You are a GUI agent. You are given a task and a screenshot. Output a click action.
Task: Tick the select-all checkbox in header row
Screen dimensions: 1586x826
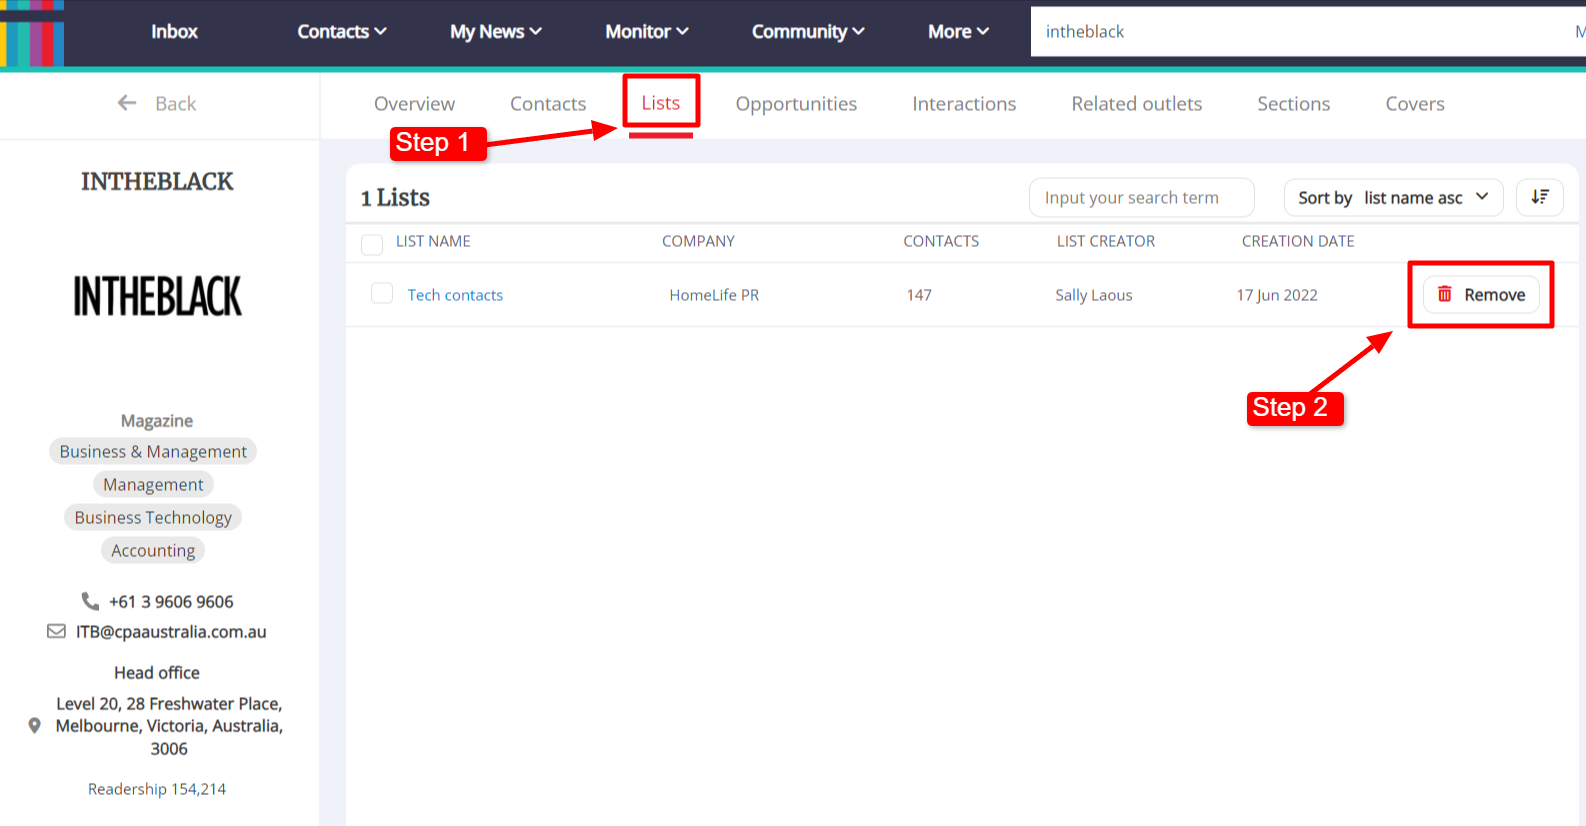[x=372, y=244]
